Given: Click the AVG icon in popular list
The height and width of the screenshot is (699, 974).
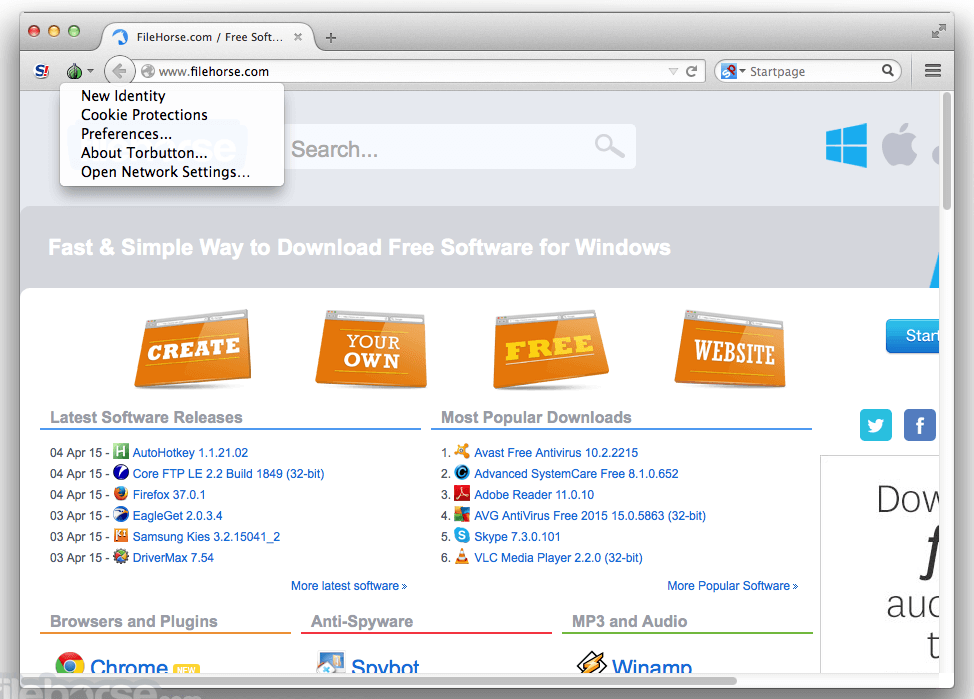Looking at the screenshot, I should click(462, 514).
